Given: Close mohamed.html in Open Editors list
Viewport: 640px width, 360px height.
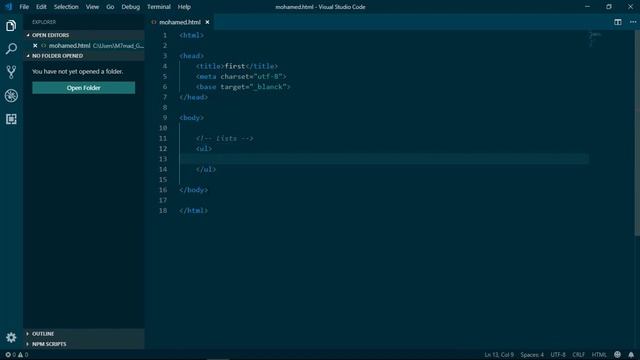Looking at the screenshot, I should coord(35,46).
